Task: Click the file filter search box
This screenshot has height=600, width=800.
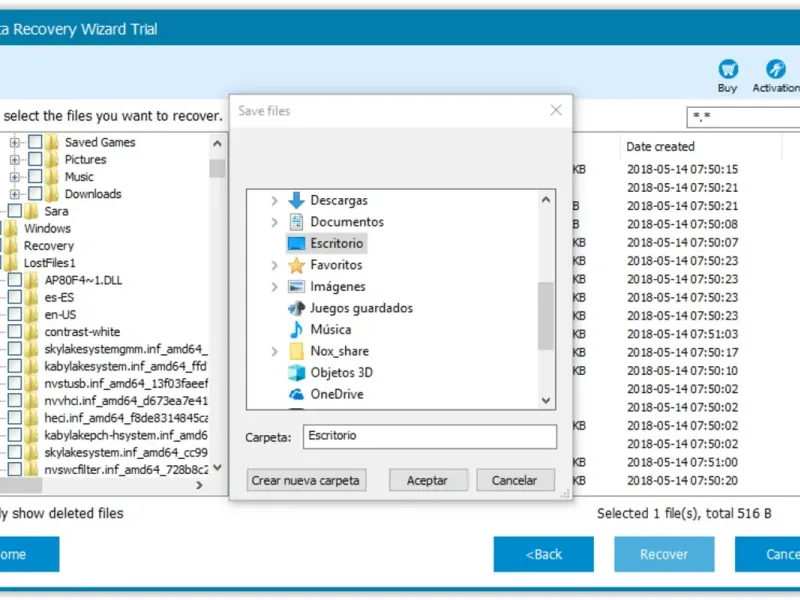Action: [x=743, y=117]
